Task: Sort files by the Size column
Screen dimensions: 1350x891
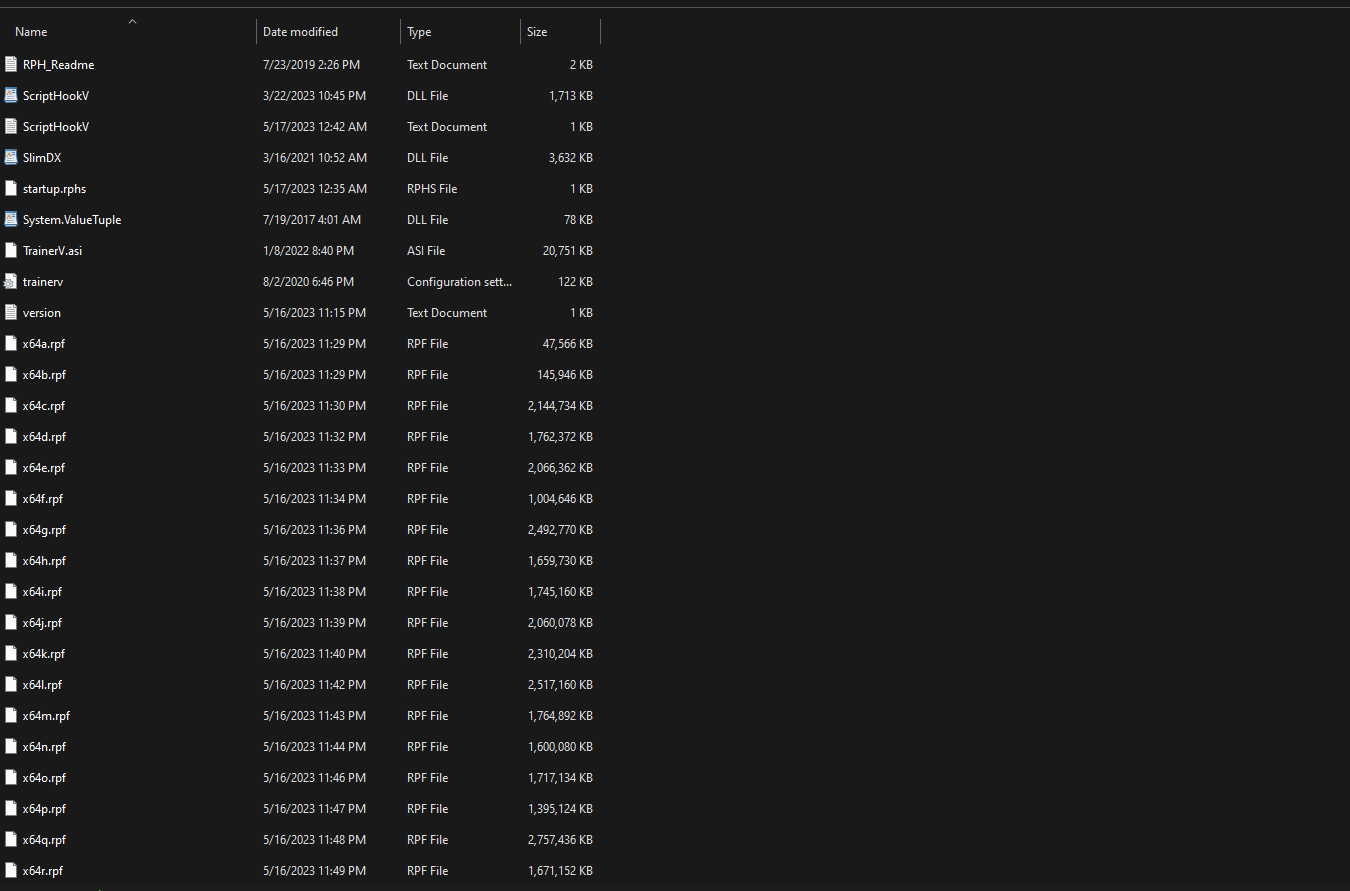Action: click(537, 32)
